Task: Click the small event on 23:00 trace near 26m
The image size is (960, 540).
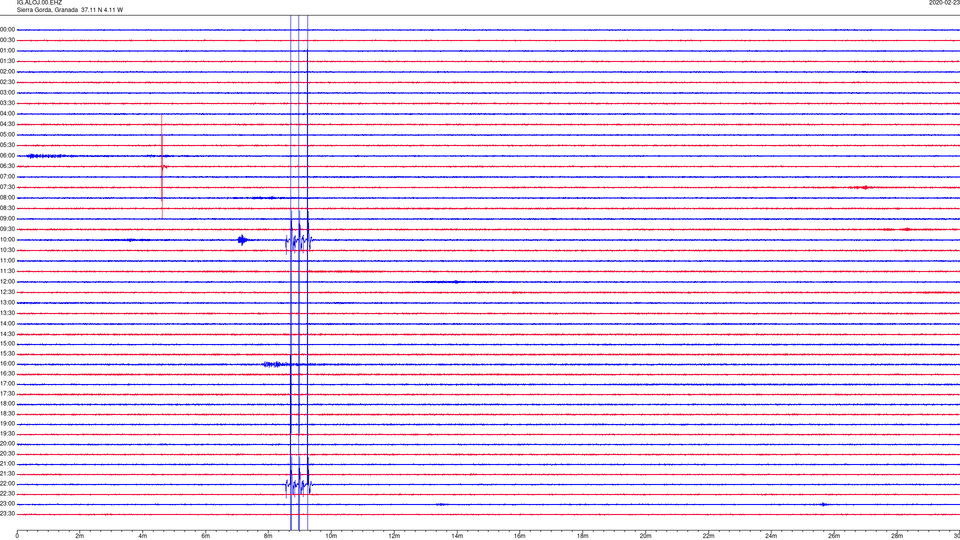Action: (824, 504)
